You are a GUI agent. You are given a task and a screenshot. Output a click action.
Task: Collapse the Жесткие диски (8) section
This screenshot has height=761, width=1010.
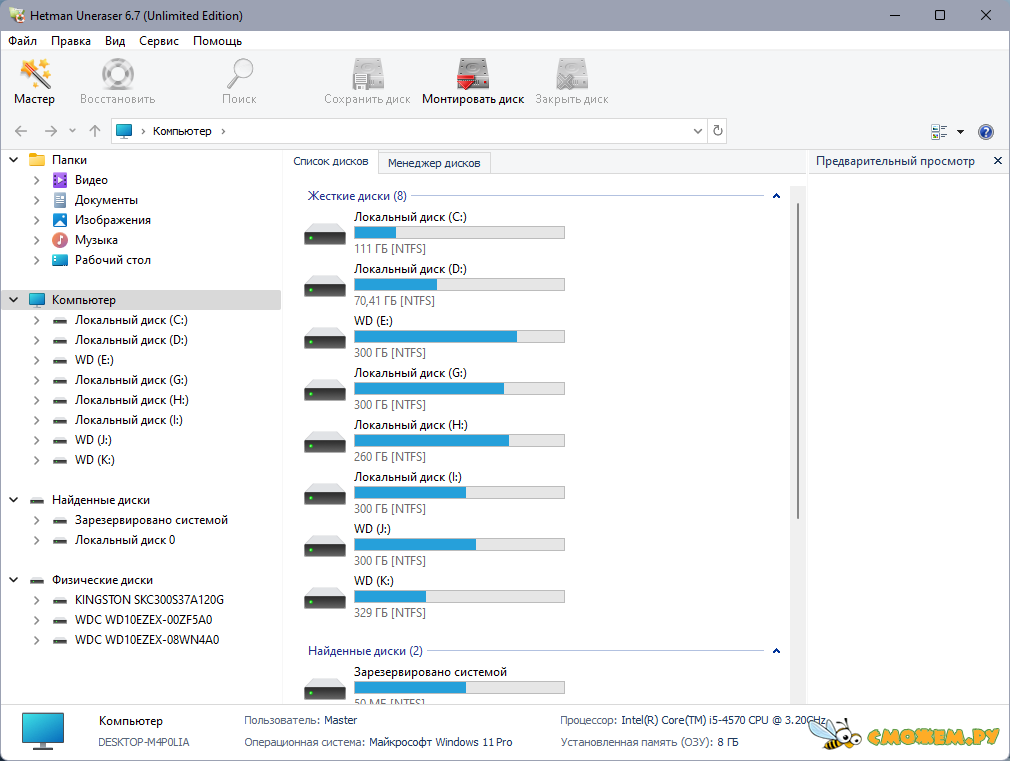[x=776, y=196]
